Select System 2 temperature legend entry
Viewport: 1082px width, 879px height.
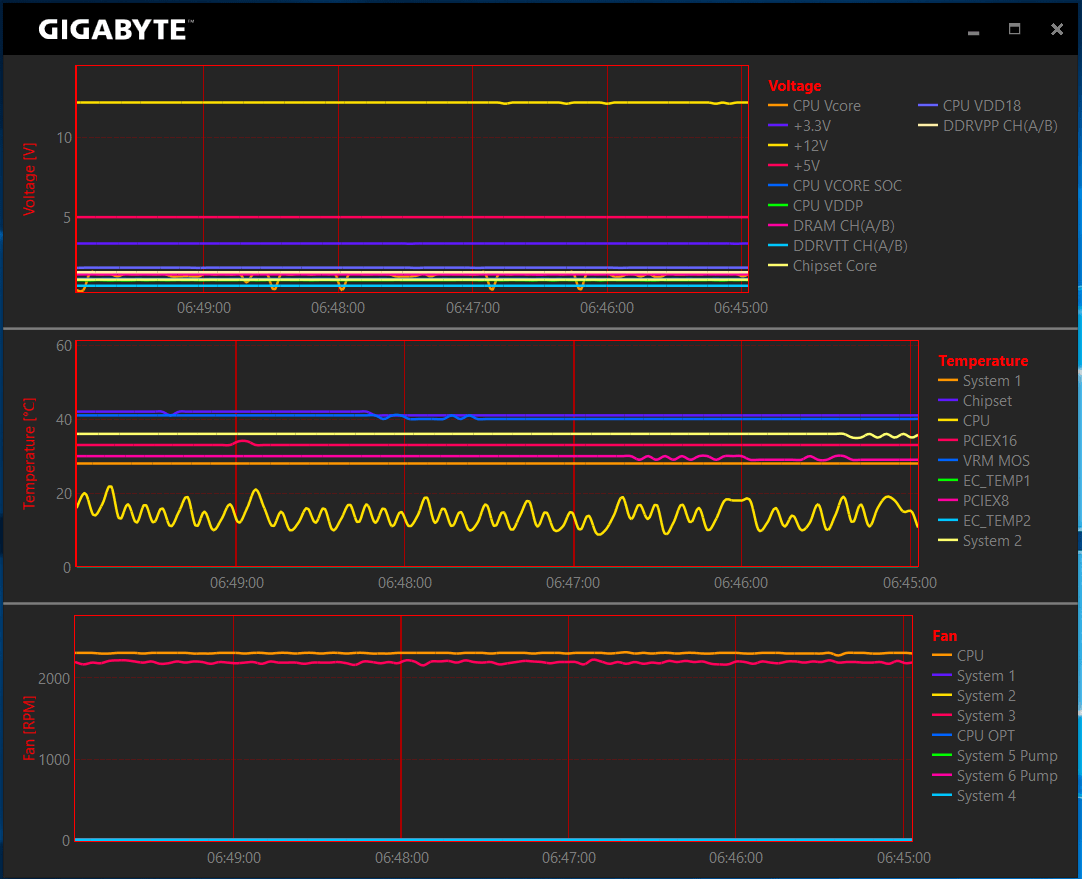(992, 541)
